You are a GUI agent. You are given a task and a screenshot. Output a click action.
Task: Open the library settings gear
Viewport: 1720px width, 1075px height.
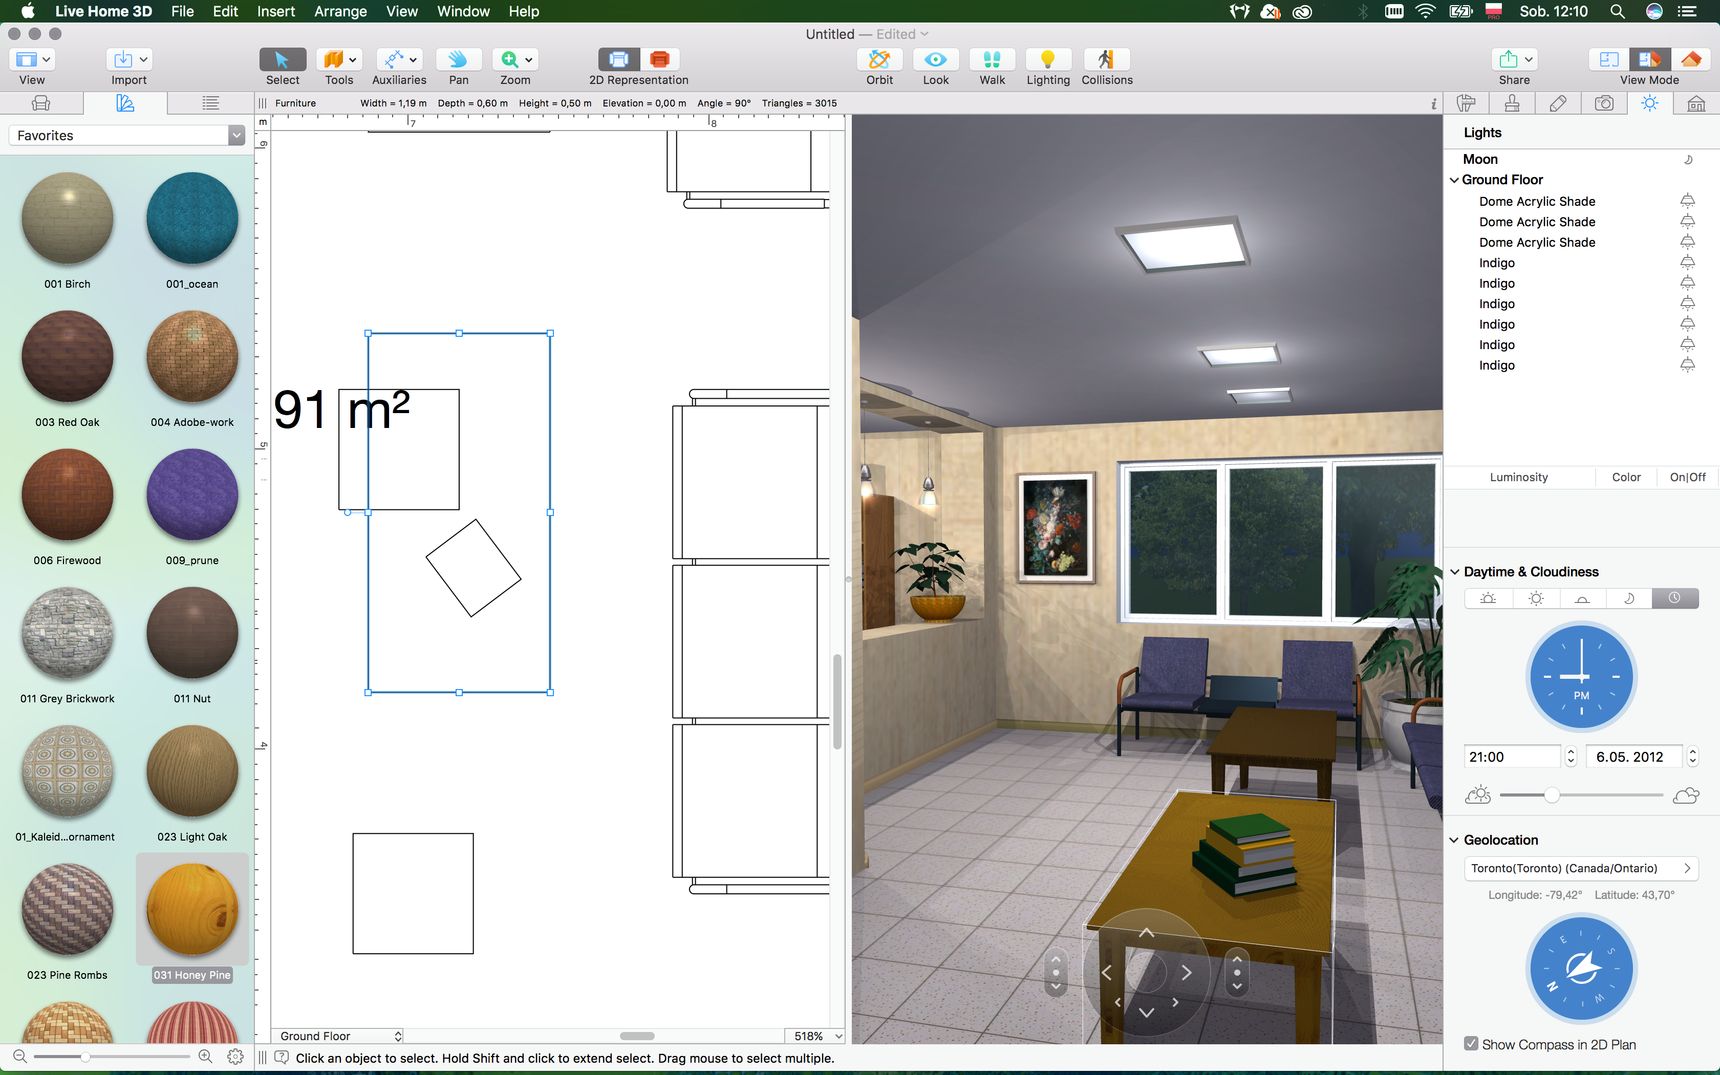pyautogui.click(x=236, y=1056)
